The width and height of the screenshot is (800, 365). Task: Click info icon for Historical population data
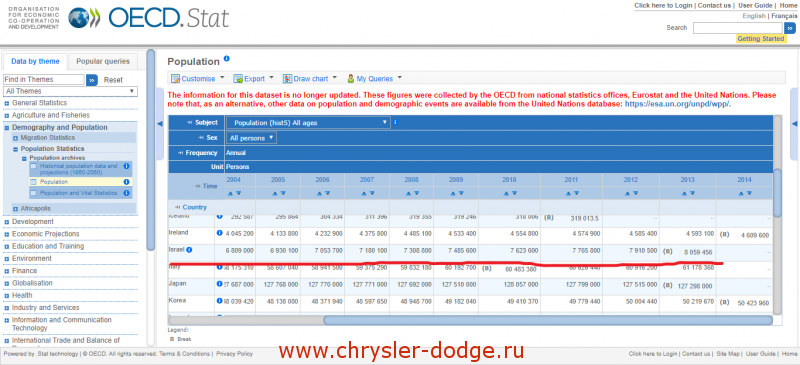click(127, 166)
